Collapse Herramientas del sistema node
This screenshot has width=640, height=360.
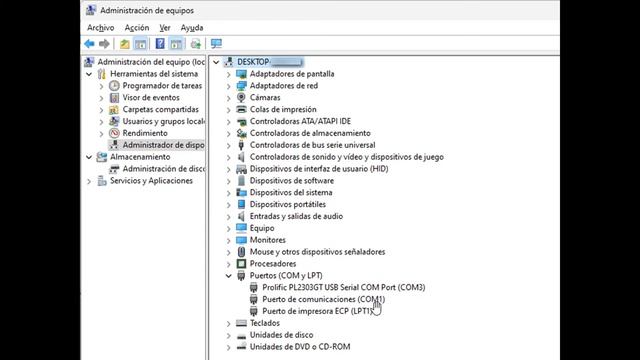coord(89,74)
